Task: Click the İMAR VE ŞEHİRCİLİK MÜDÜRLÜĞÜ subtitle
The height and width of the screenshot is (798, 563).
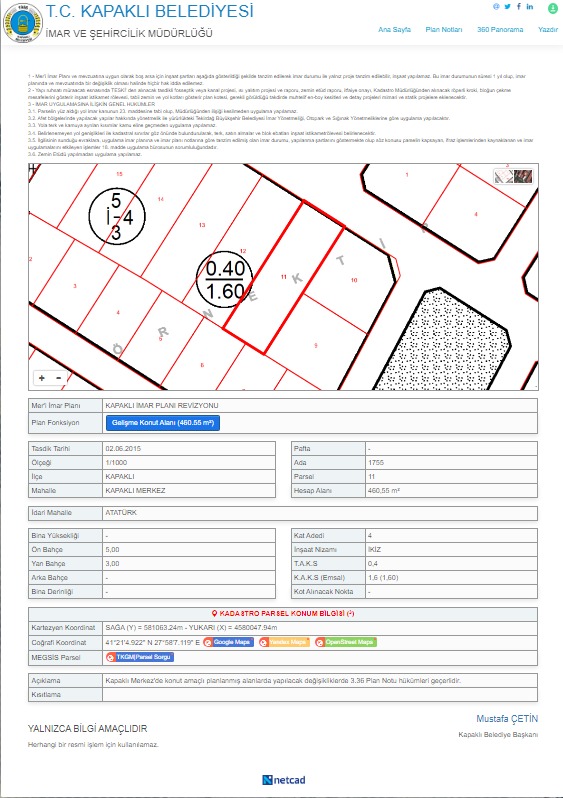Action: click(129, 33)
